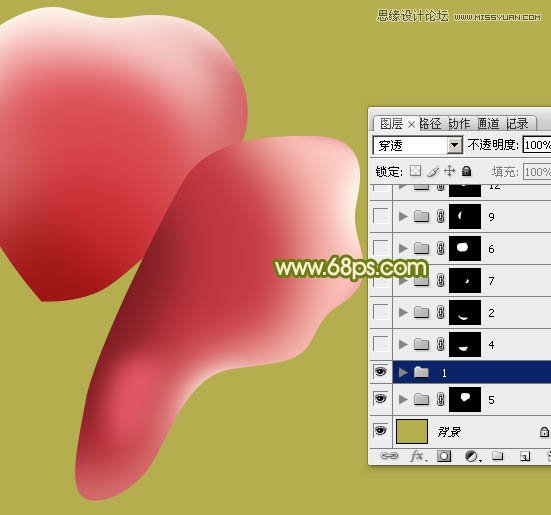Click folder icon of group 4
Viewport: 551px width, 515px height.
pos(421,344)
